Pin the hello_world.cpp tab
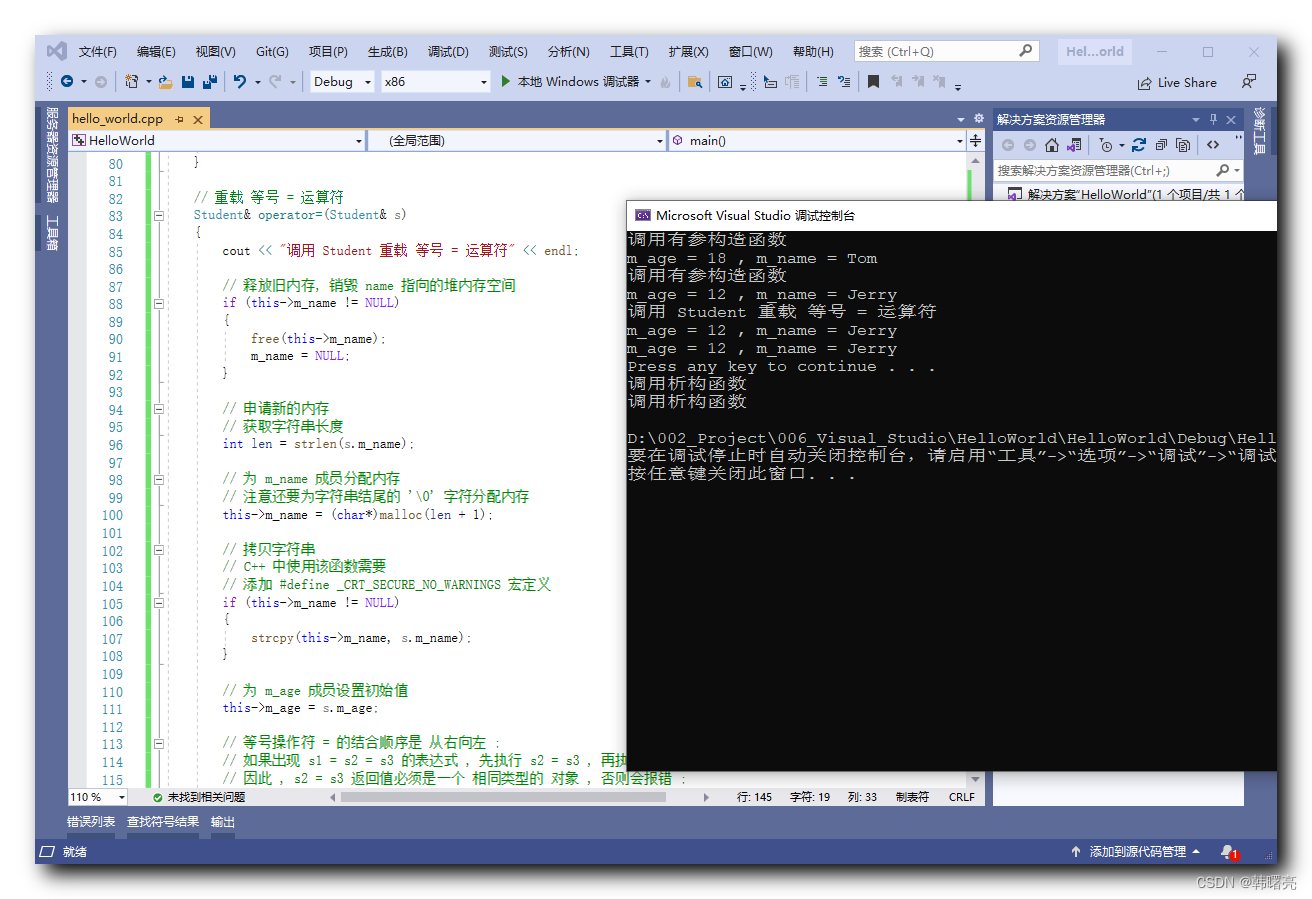The width and height of the screenshot is (1312, 899). tap(180, 119)
